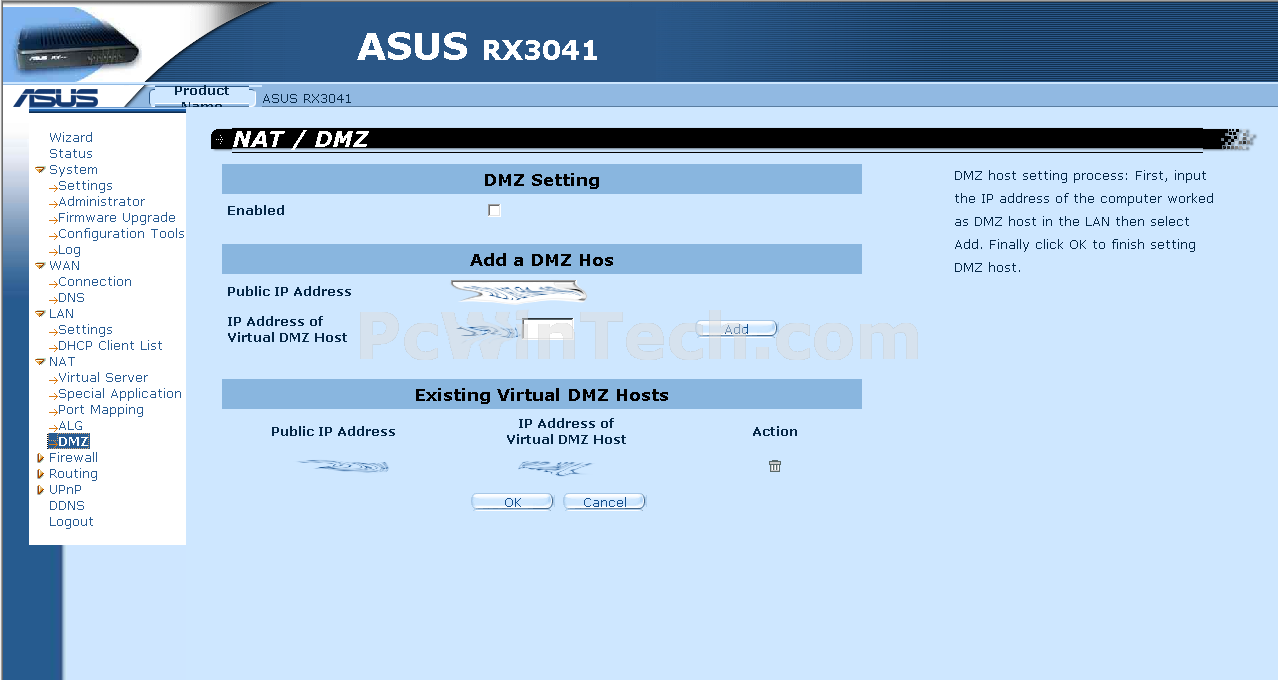Click the Product Name tab
Image resolution: width=1278 pixels, height=680 pixels.
click(201, 97)
